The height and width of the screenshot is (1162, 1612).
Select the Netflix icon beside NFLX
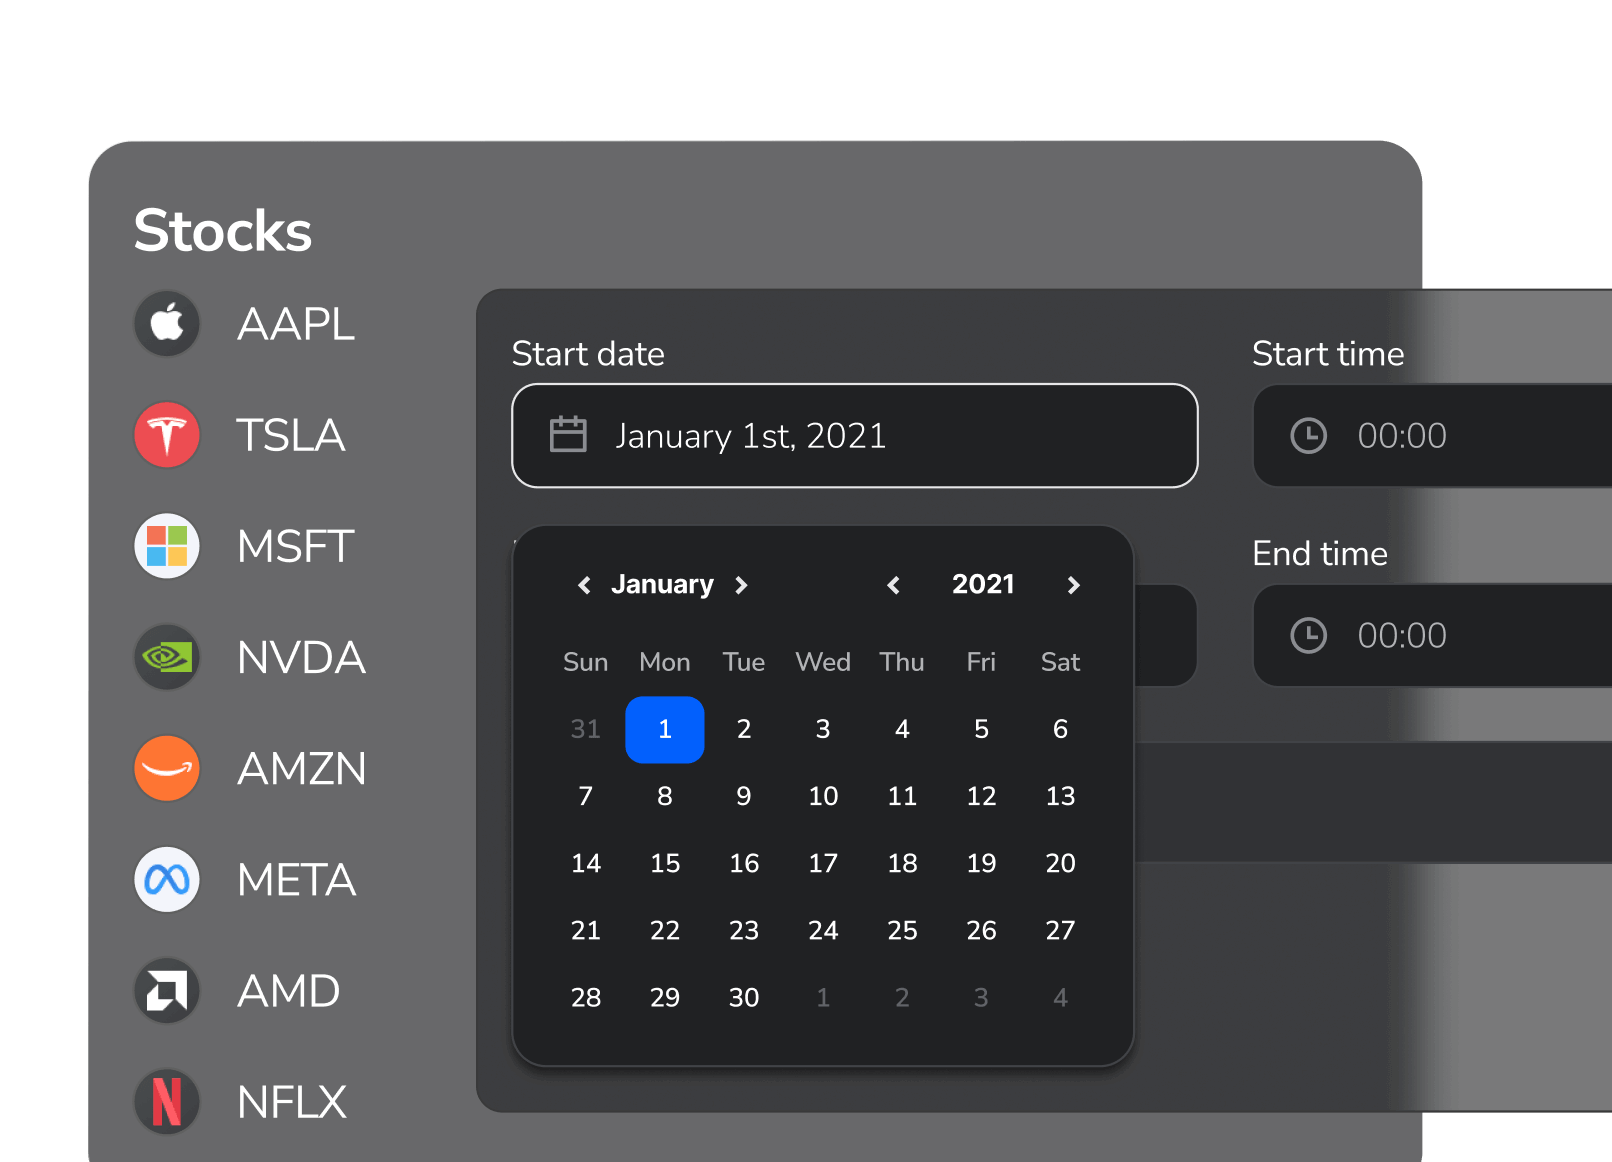tap(167, 1101)
